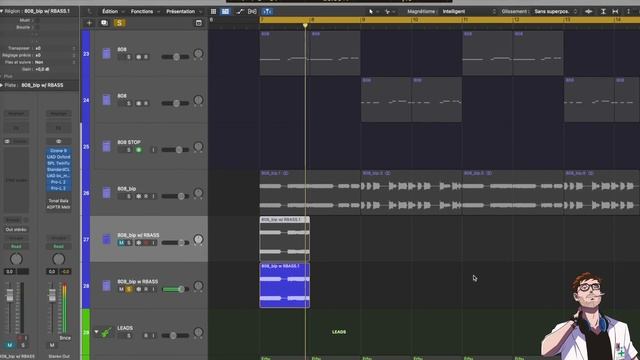The width and height of the screenshot is (640, 360).
Task: Click the green volume slider on track 28
Action: pos(175,289)
